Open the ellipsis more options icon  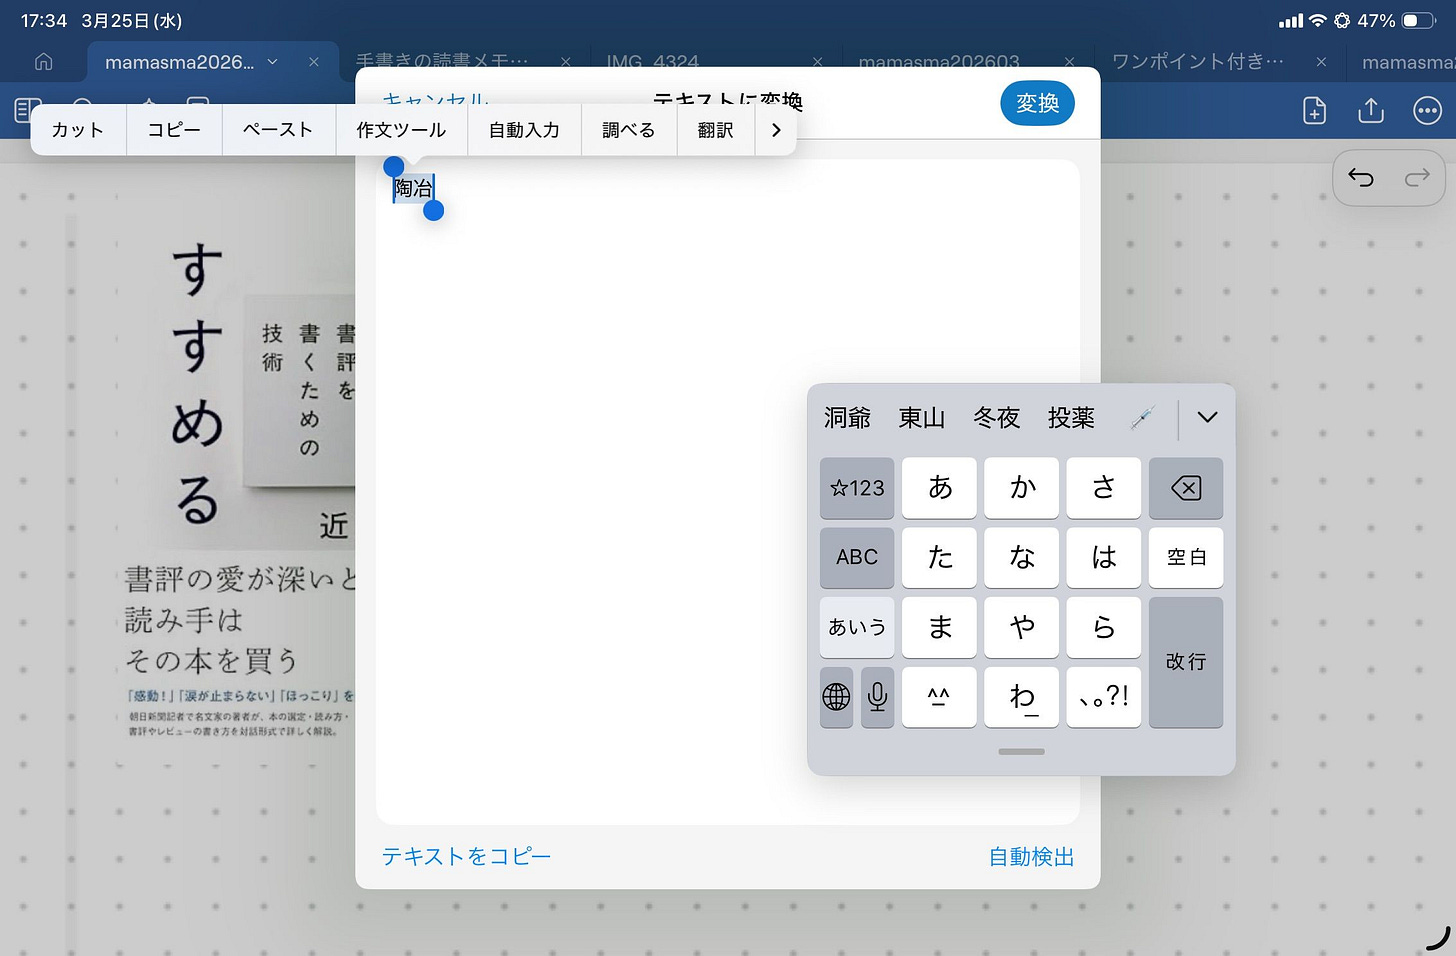coord(1427,110)
